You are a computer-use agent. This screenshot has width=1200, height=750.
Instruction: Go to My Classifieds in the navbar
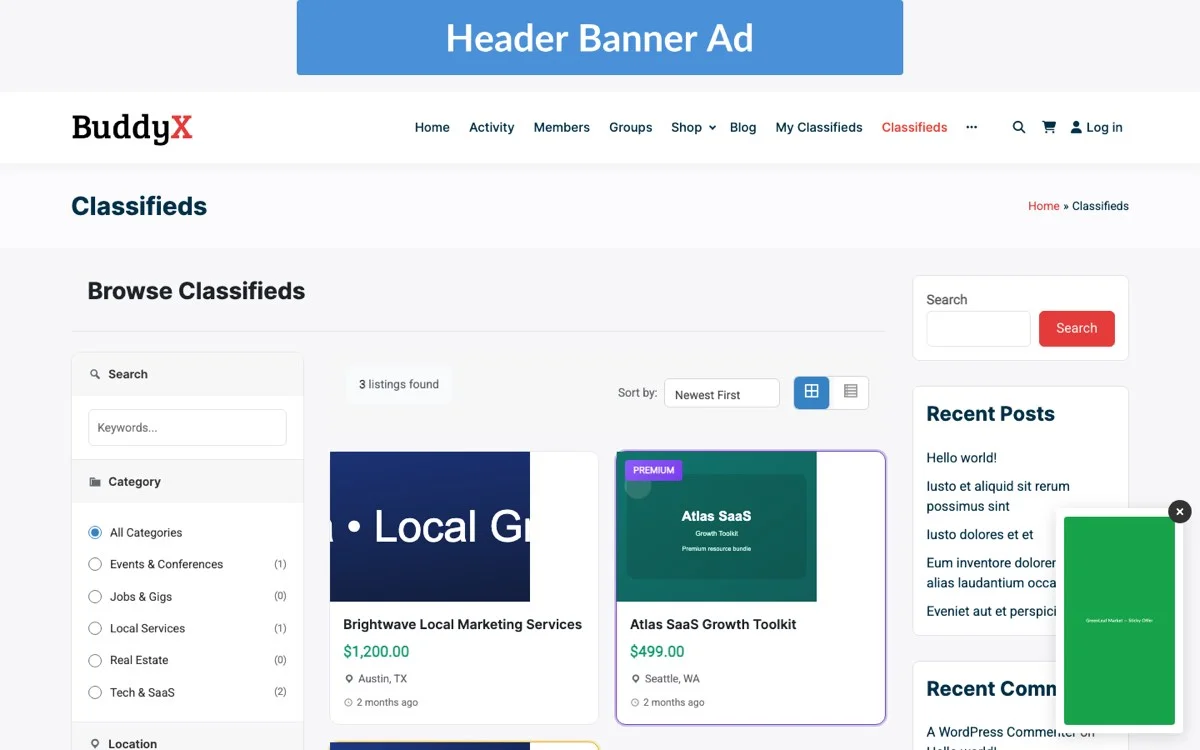[x=818, y=127]
